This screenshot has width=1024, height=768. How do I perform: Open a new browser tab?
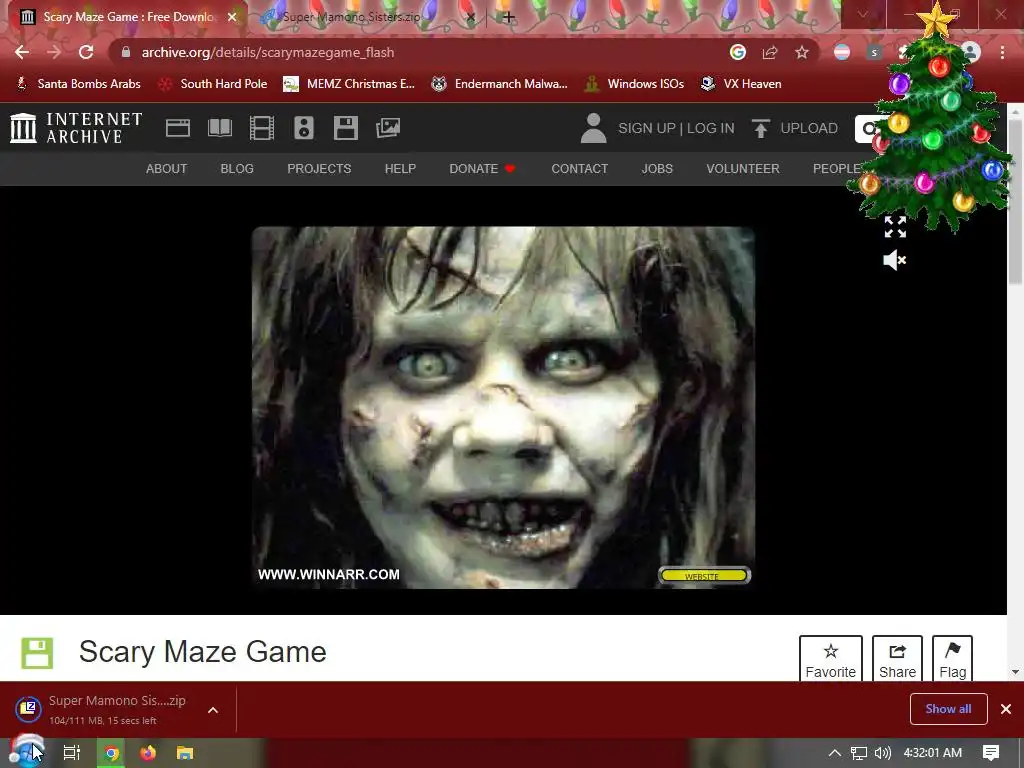click(x=509, y=17)
